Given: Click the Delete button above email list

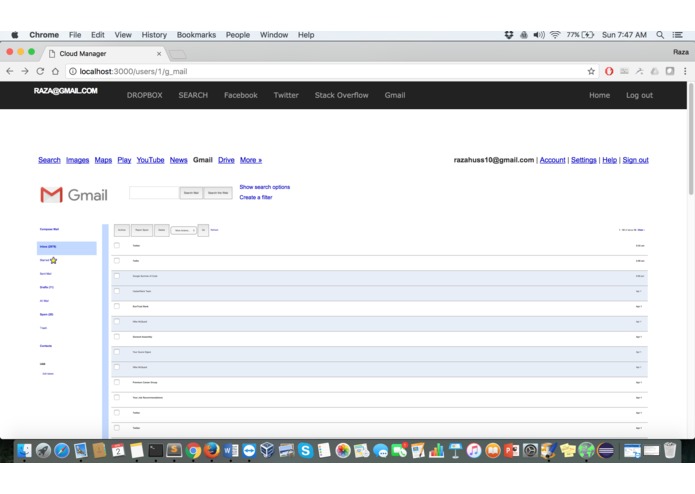Looking at the screenshot, I should pyautogui.click(x=162, y=230).
